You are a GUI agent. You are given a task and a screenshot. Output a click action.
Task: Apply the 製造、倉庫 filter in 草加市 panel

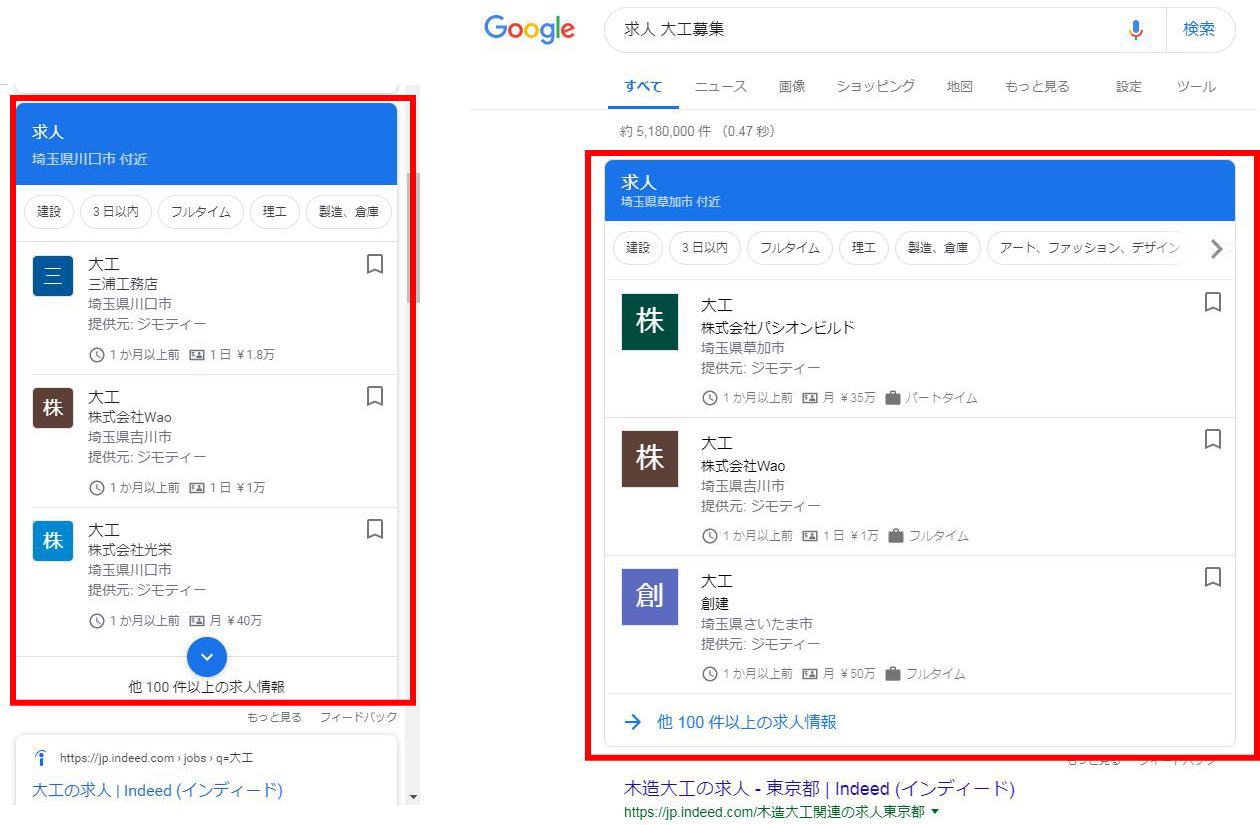(938, 248)
